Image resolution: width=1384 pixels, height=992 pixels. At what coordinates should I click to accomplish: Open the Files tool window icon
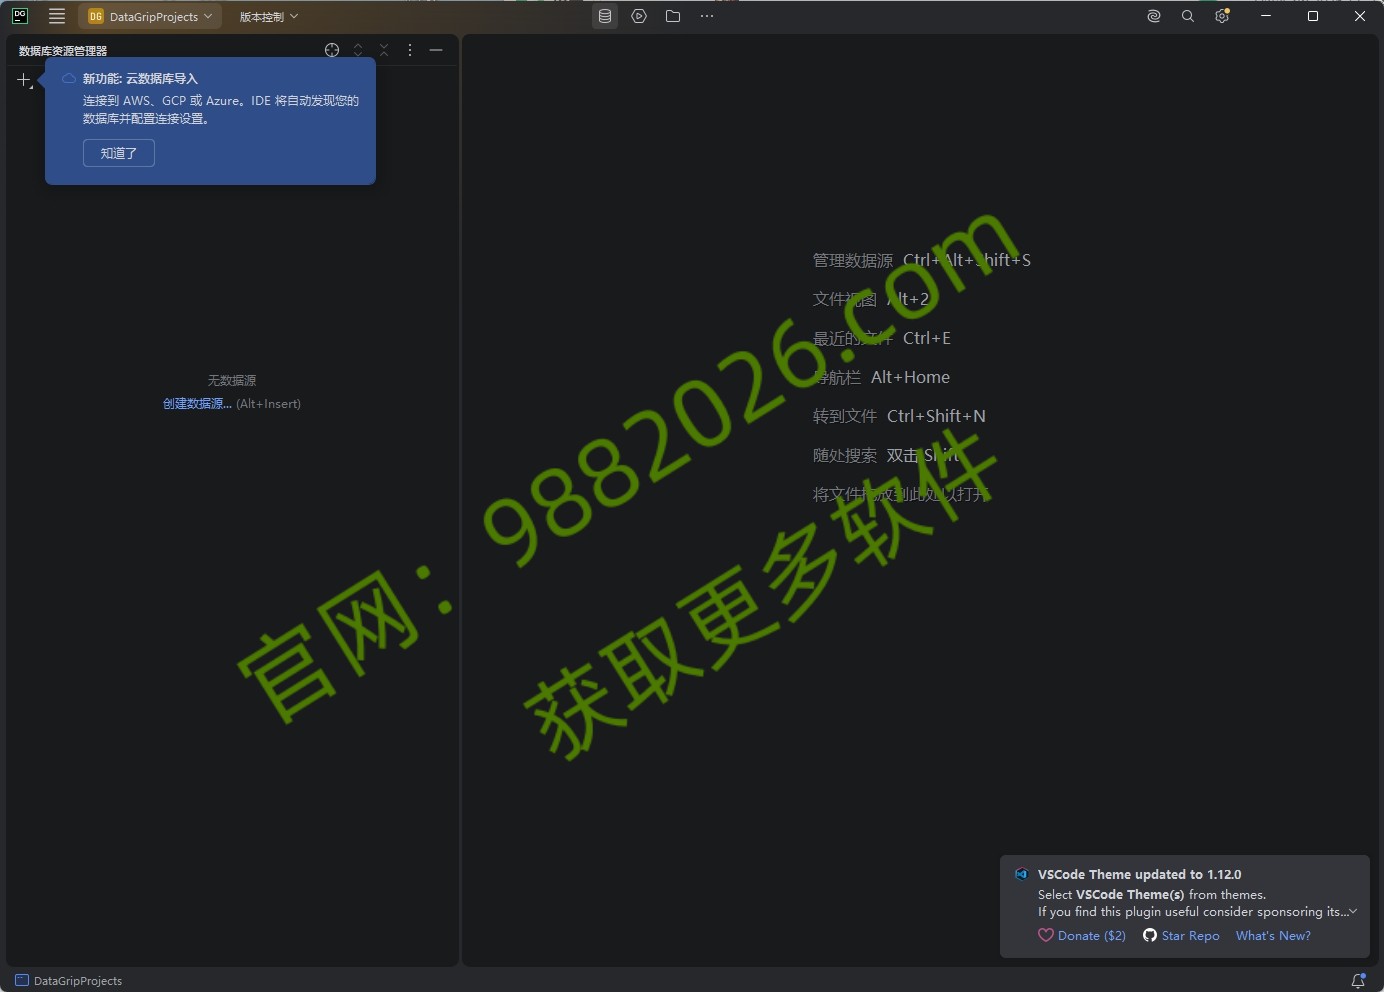pos(673,16)
